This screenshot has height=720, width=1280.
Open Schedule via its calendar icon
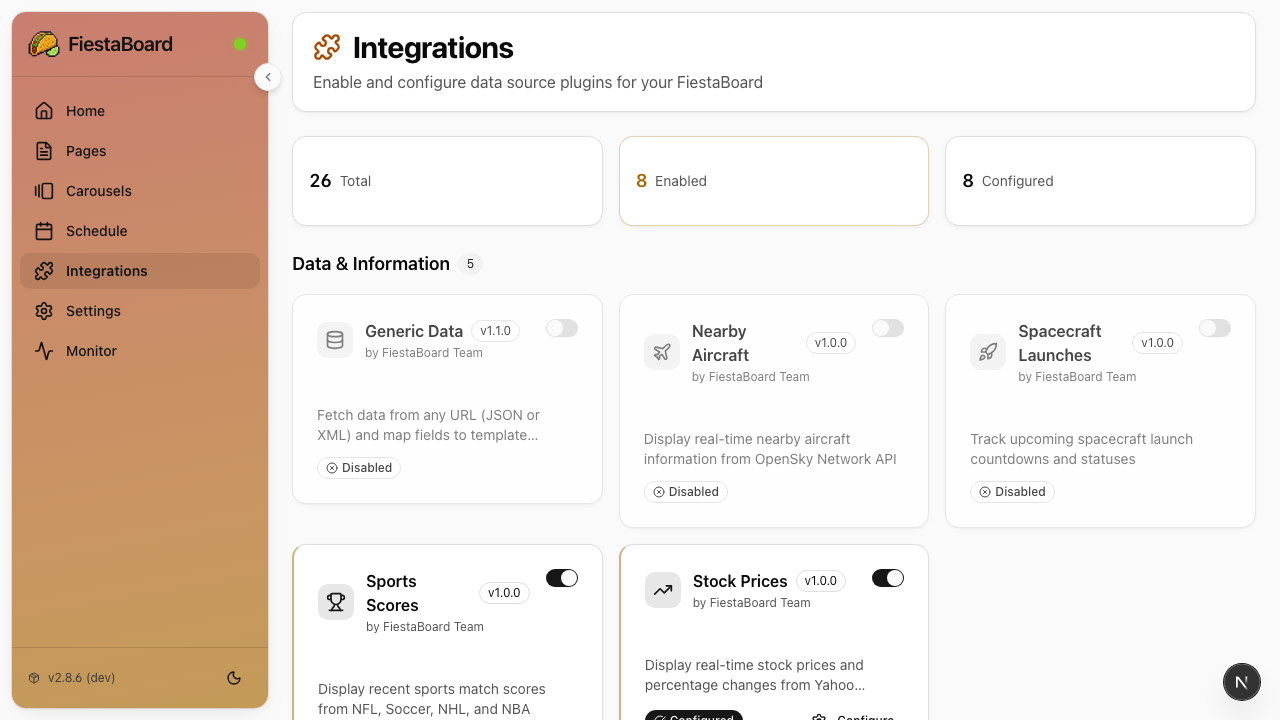pyautogui.click(x=44, y=231)
